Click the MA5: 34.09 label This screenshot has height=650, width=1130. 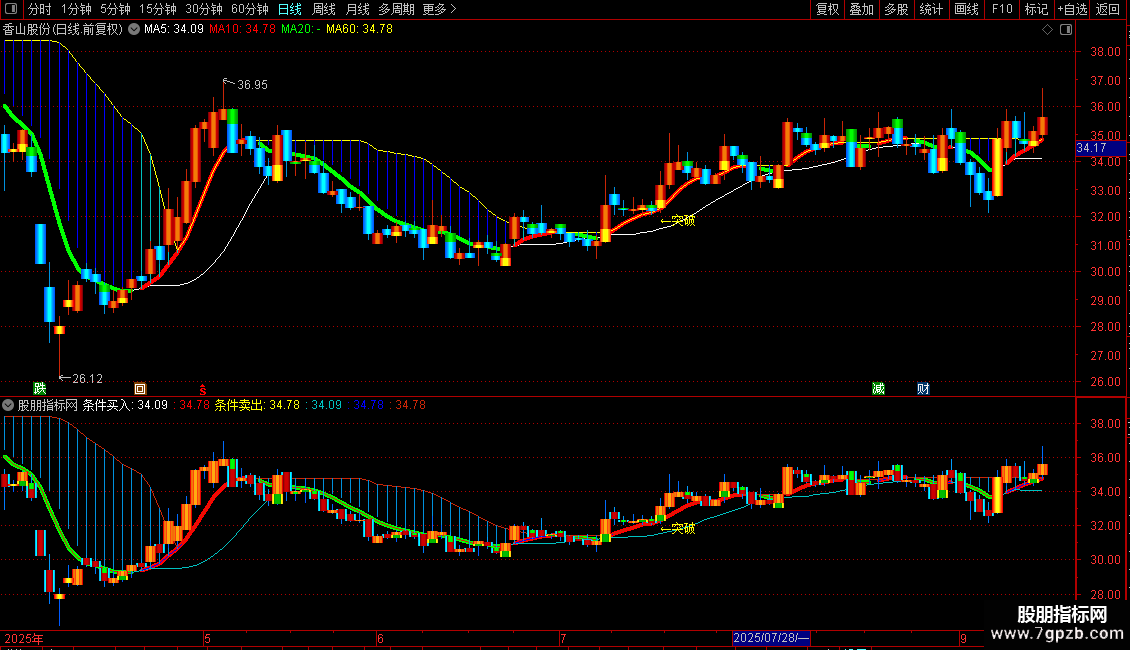click(x=174, y=29)
